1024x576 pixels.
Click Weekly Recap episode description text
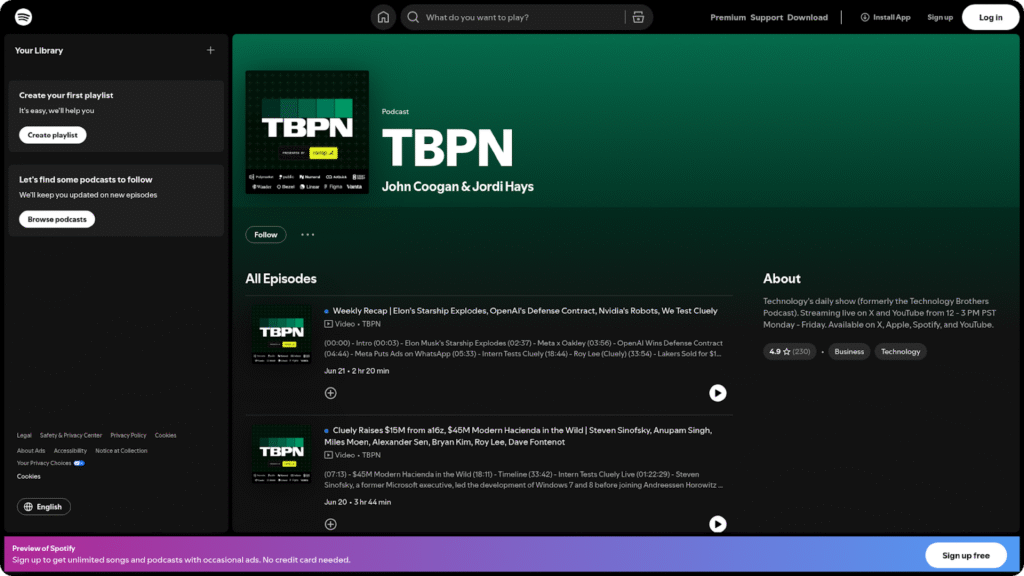(523, 348)
